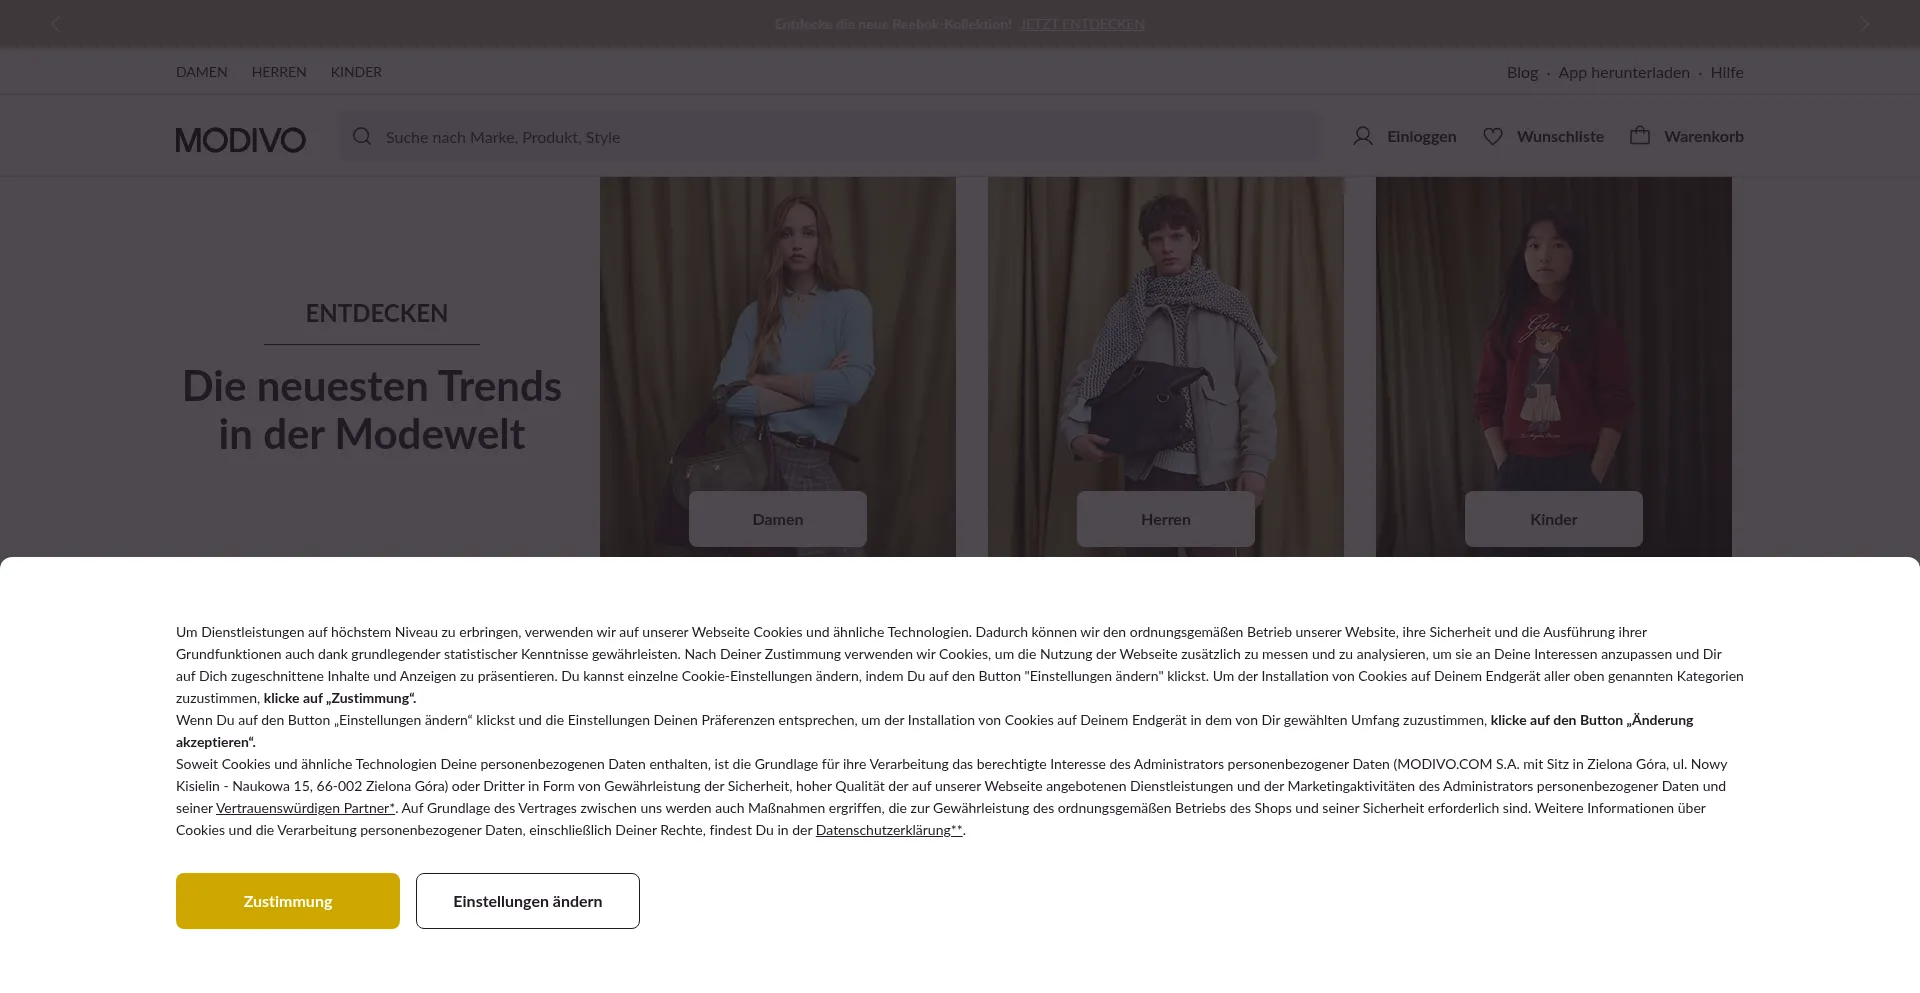
Task: Open the Datenschutzerklärung link
Action: [889, 830]
